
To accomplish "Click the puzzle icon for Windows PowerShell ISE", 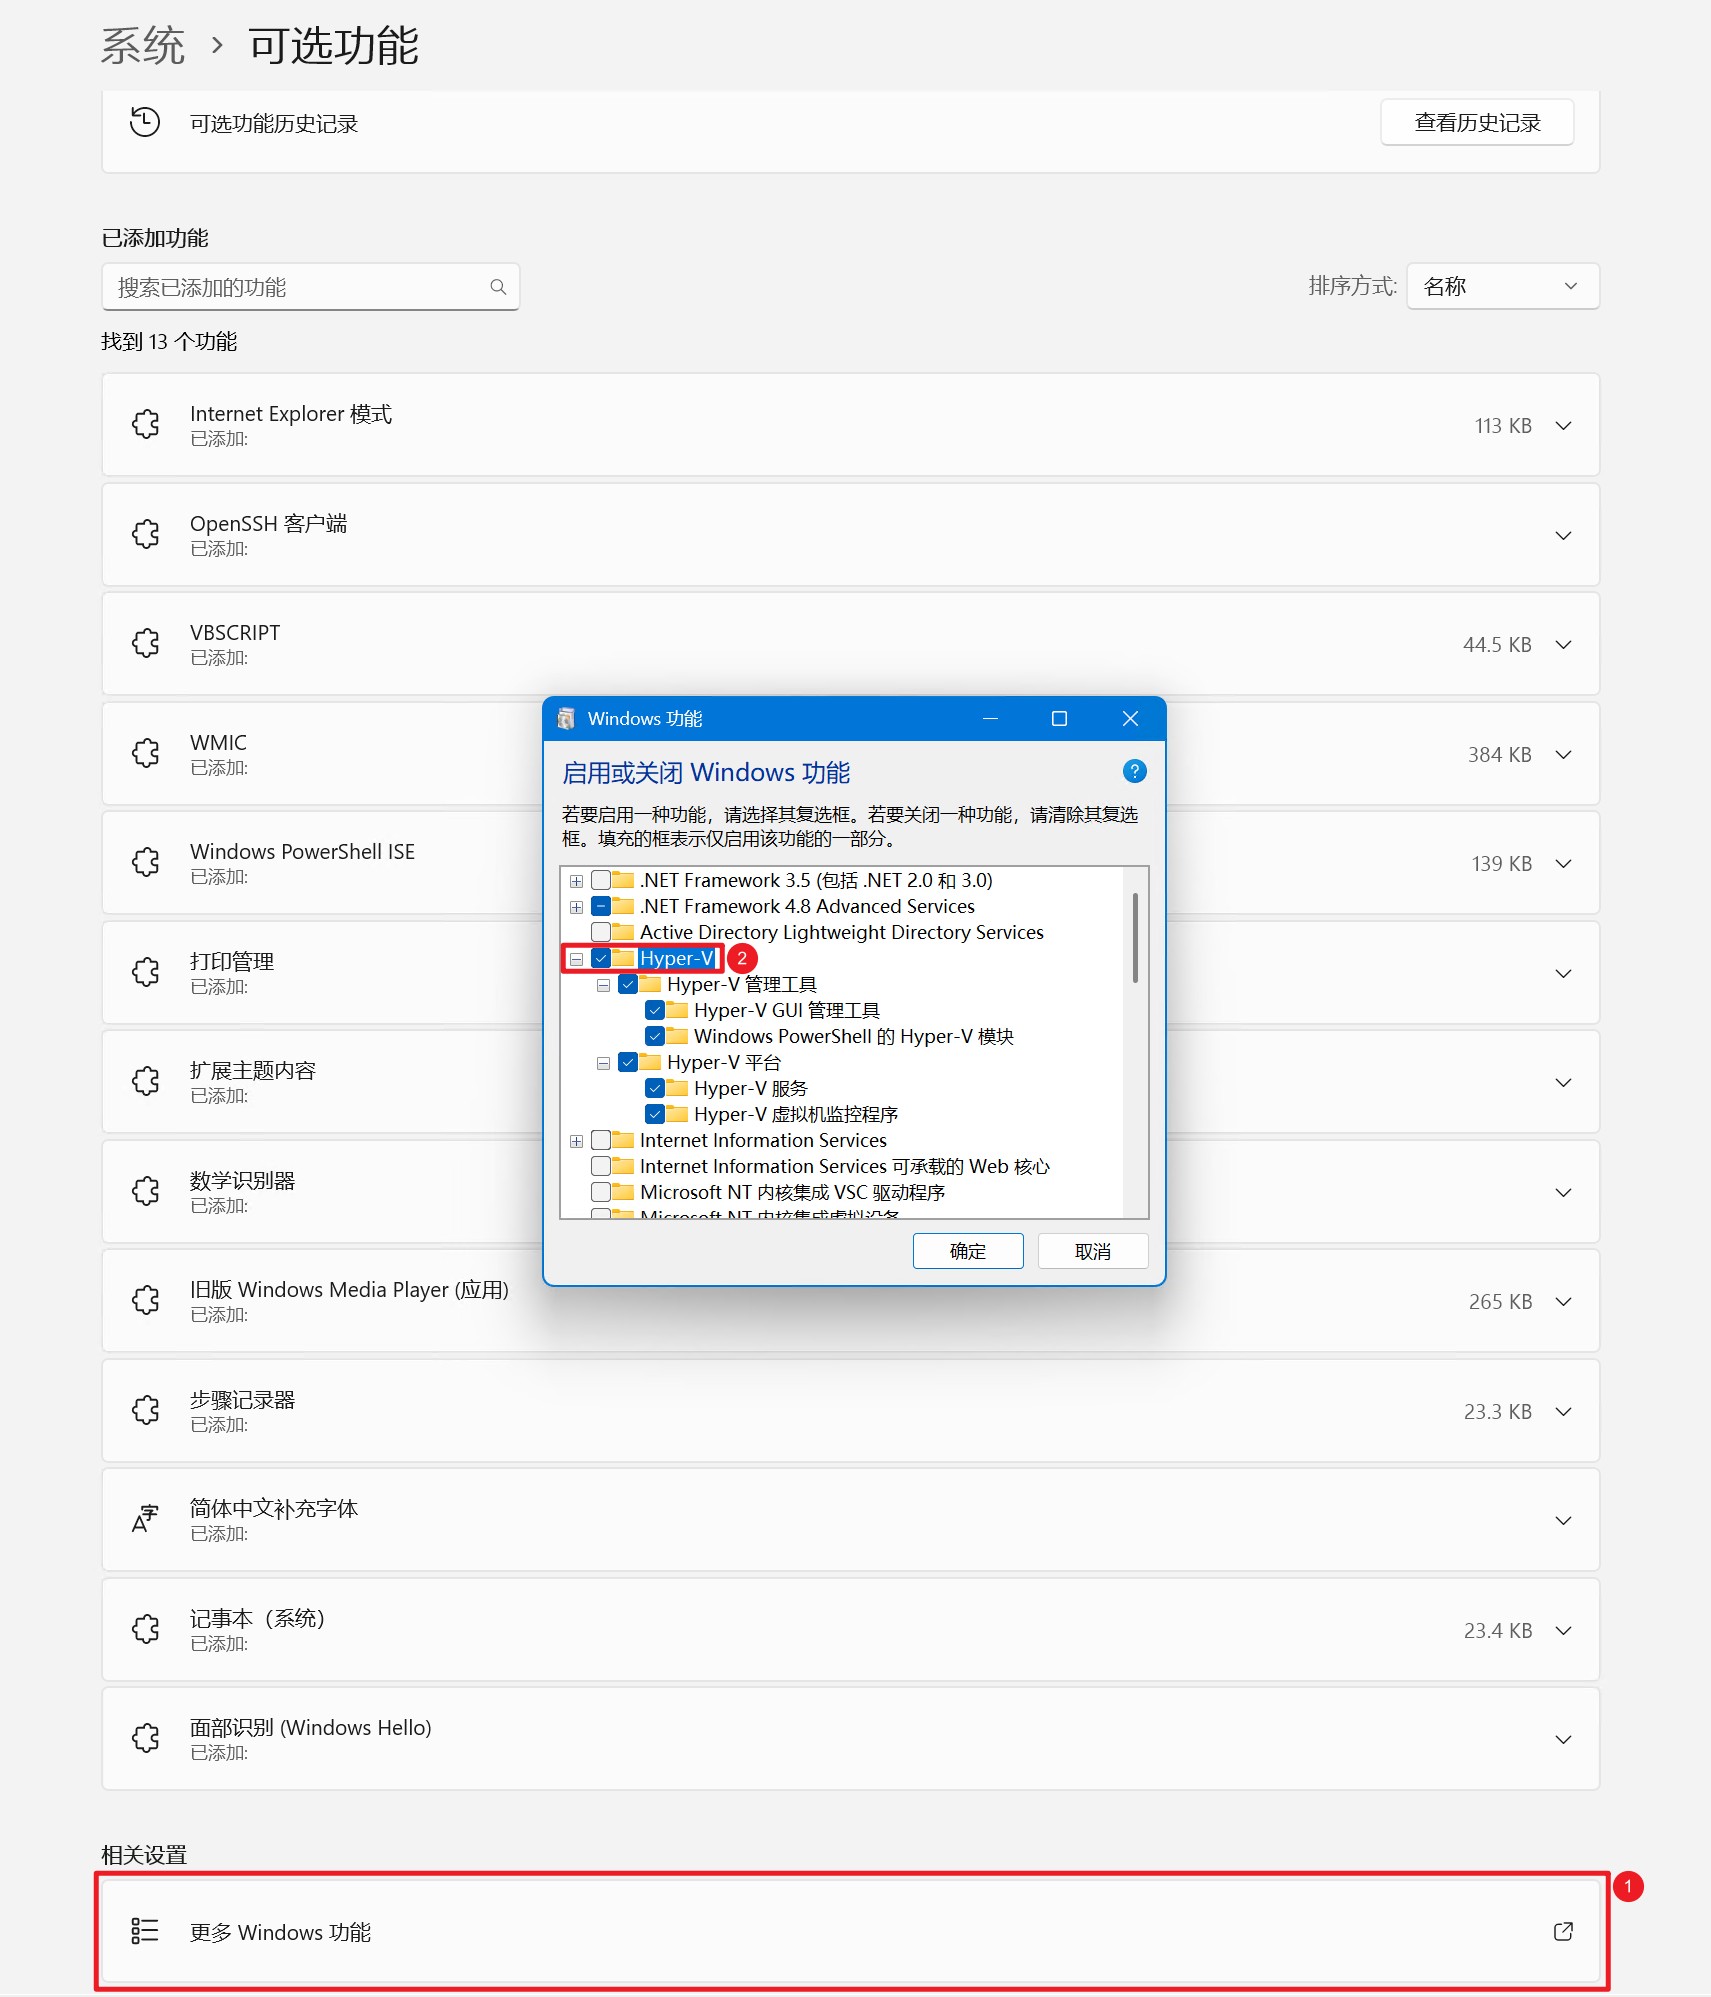I will [x=146, y=862].
